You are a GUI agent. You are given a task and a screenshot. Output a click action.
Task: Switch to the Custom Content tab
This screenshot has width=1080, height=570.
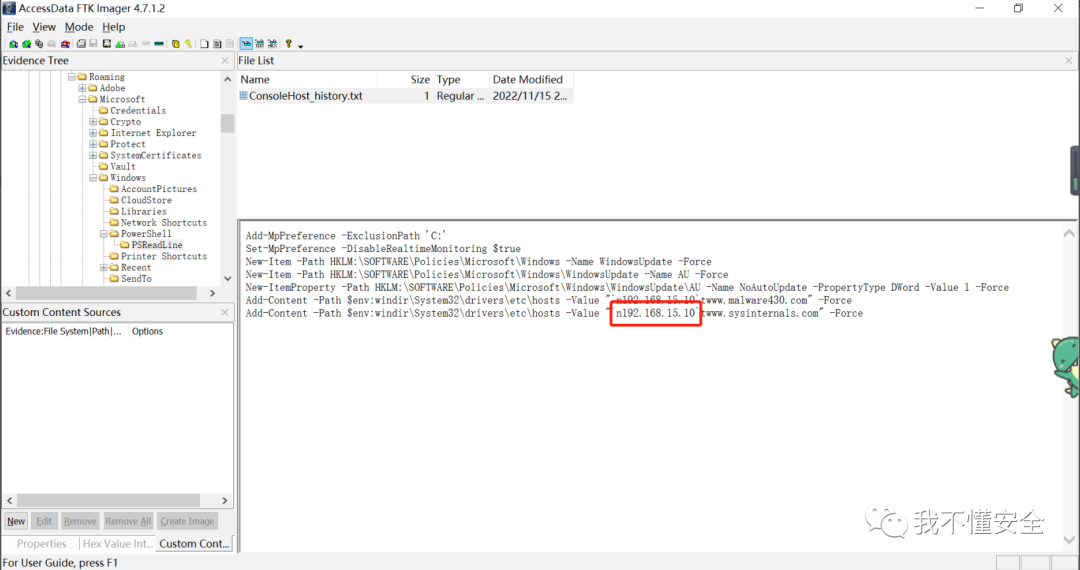(194, 544)
